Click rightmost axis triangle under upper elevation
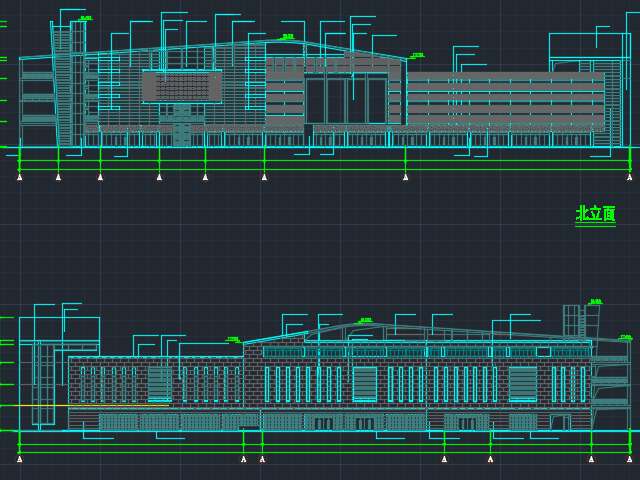This screenshot has width=640, height=480. tap(629, 177)
